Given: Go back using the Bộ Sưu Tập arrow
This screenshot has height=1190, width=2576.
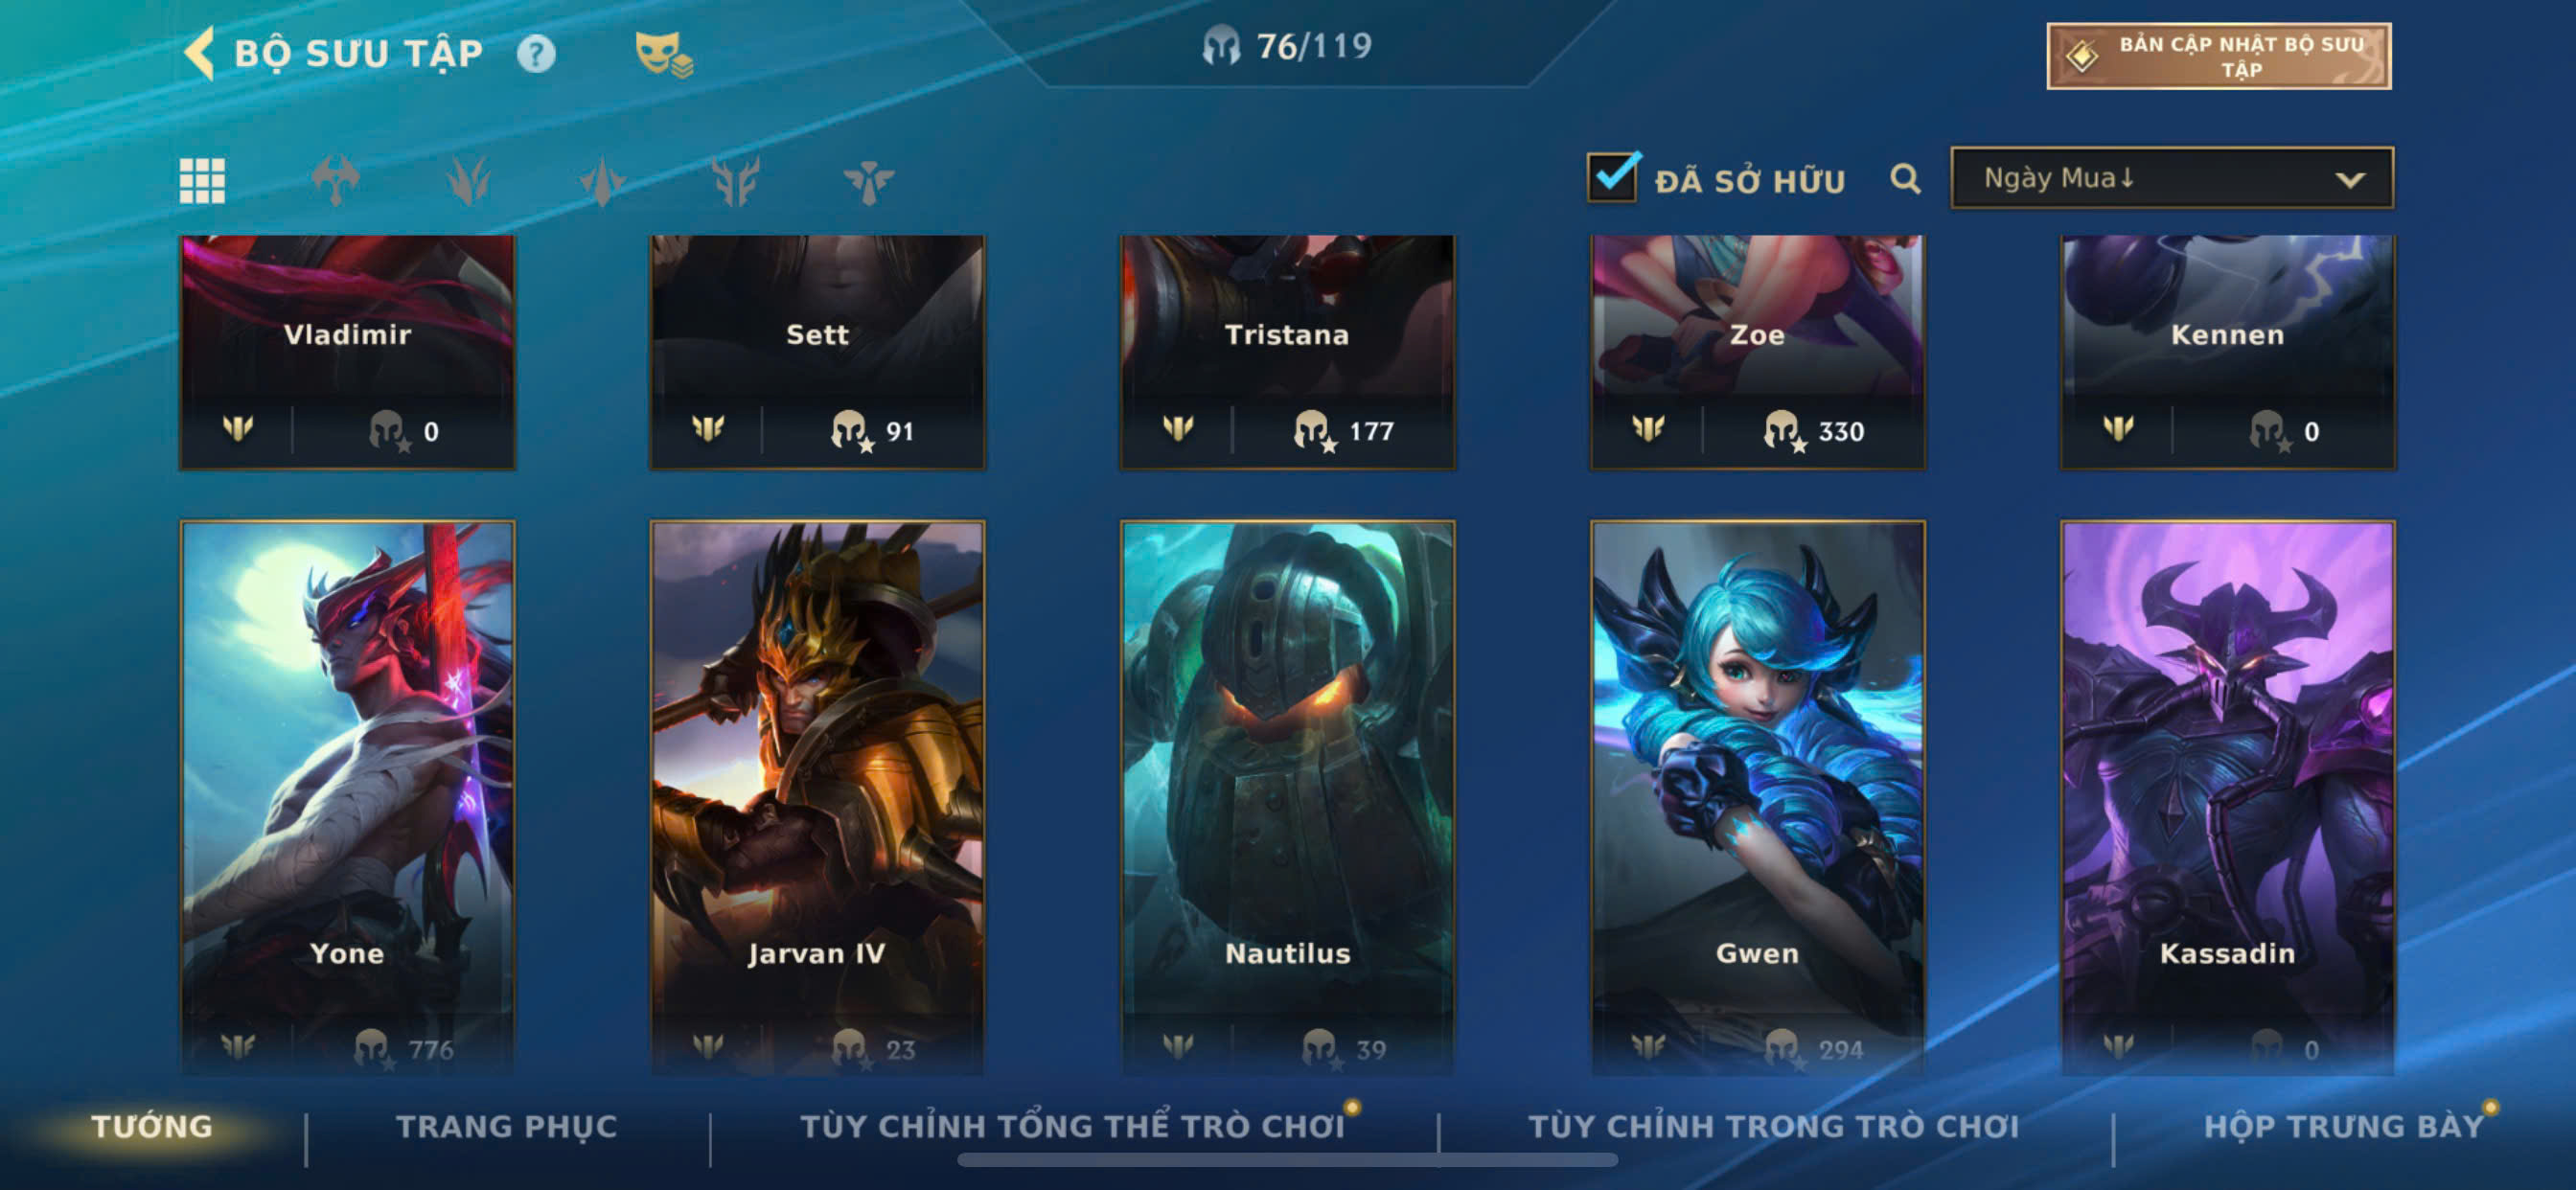Looking at the screenshot, I should pyautogui.click(x=200, y=53).
